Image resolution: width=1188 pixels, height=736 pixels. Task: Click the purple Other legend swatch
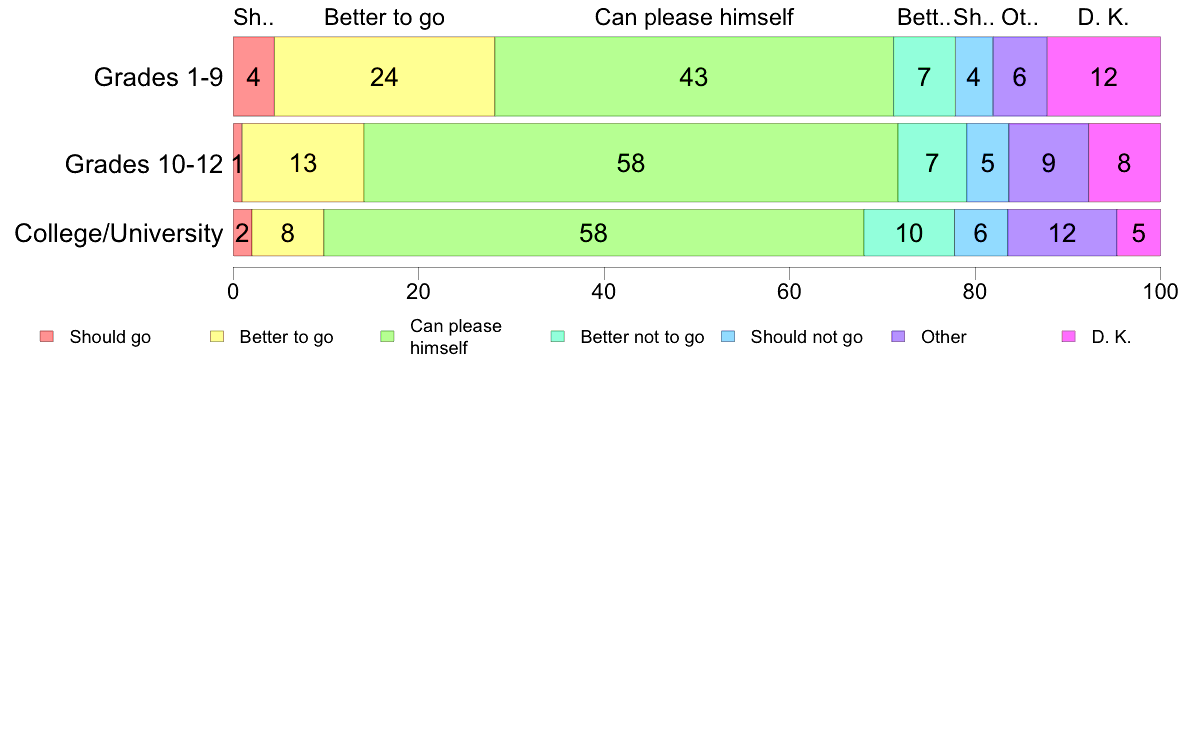(x=899, y=337)
